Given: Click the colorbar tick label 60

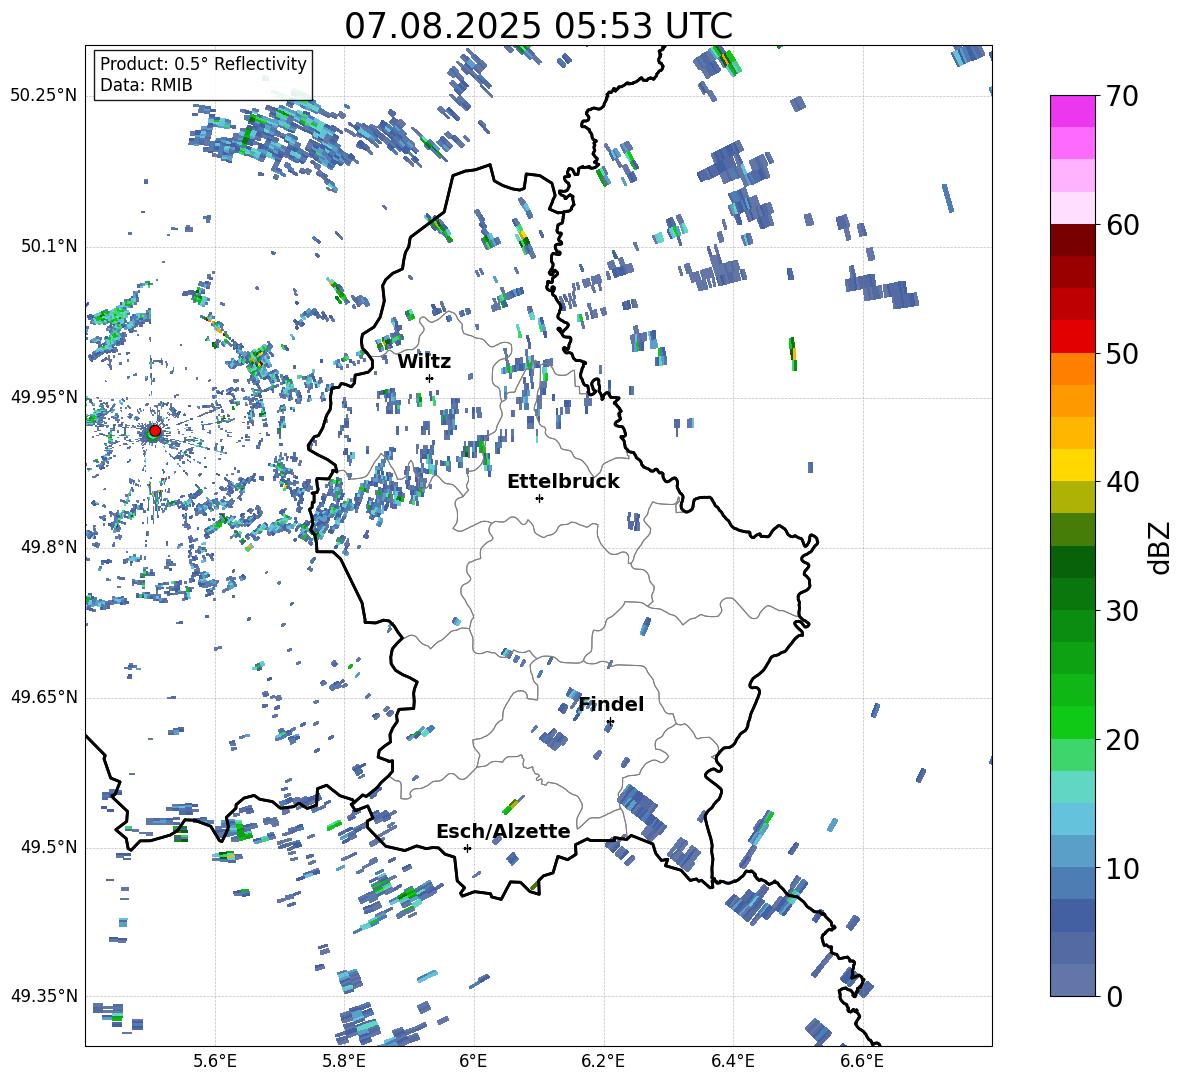Looking at the screenshot, I should coord(1122,225).
